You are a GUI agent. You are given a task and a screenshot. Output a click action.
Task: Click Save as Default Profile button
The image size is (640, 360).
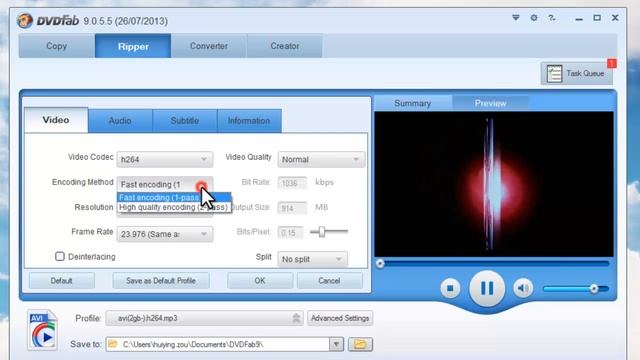point(161,281)
